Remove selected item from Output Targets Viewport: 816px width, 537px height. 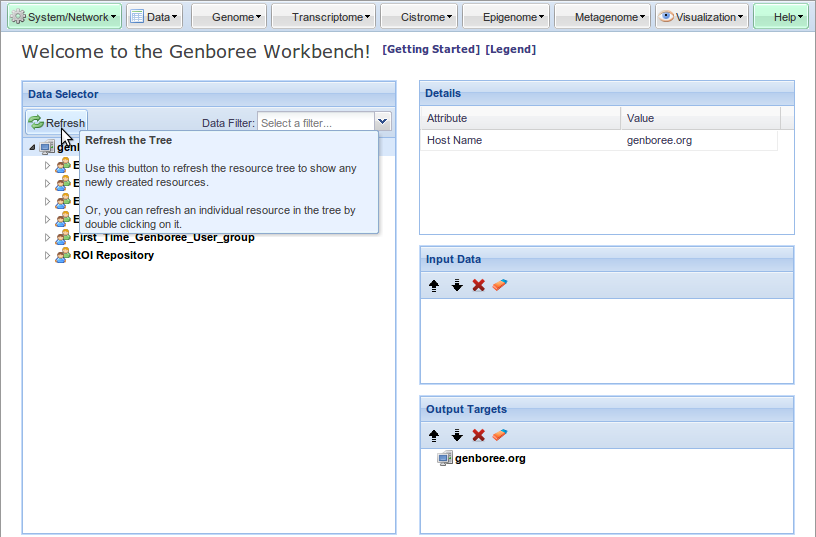pos(479,435)
